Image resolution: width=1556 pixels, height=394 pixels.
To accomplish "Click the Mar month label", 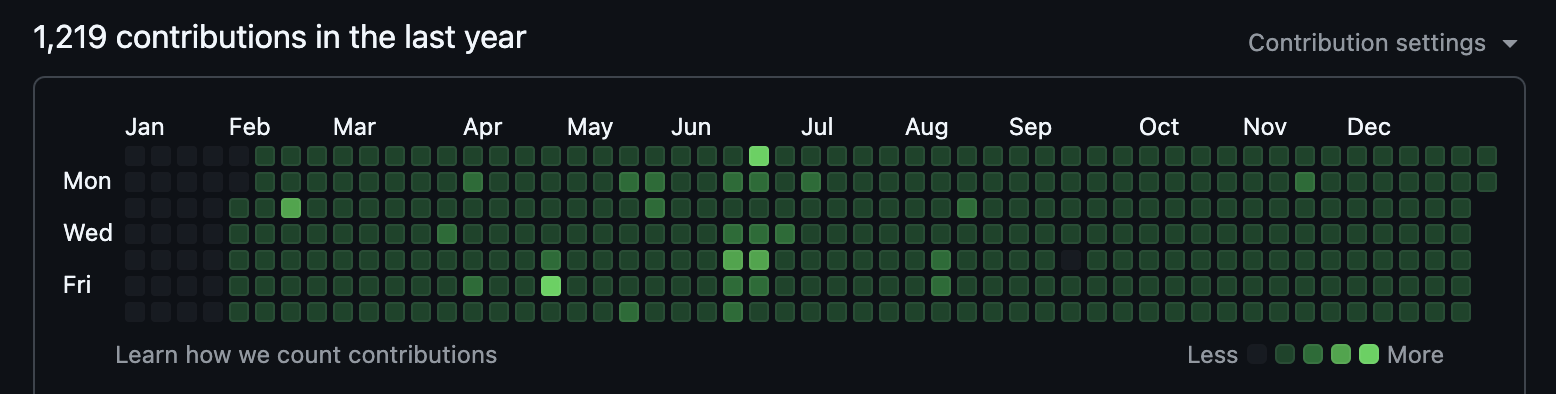I will 354,127.
